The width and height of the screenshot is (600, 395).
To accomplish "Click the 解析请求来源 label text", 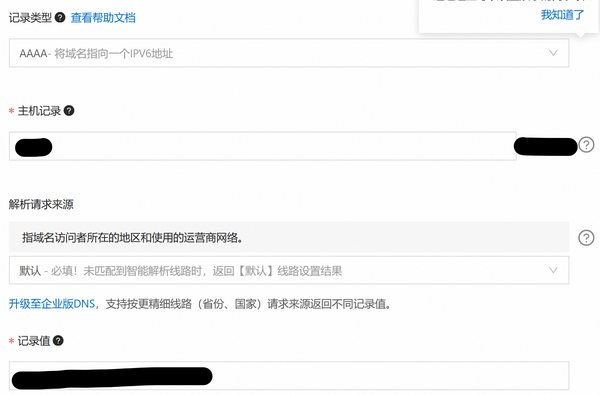I will pyautogui.click(x=41, y=204).
